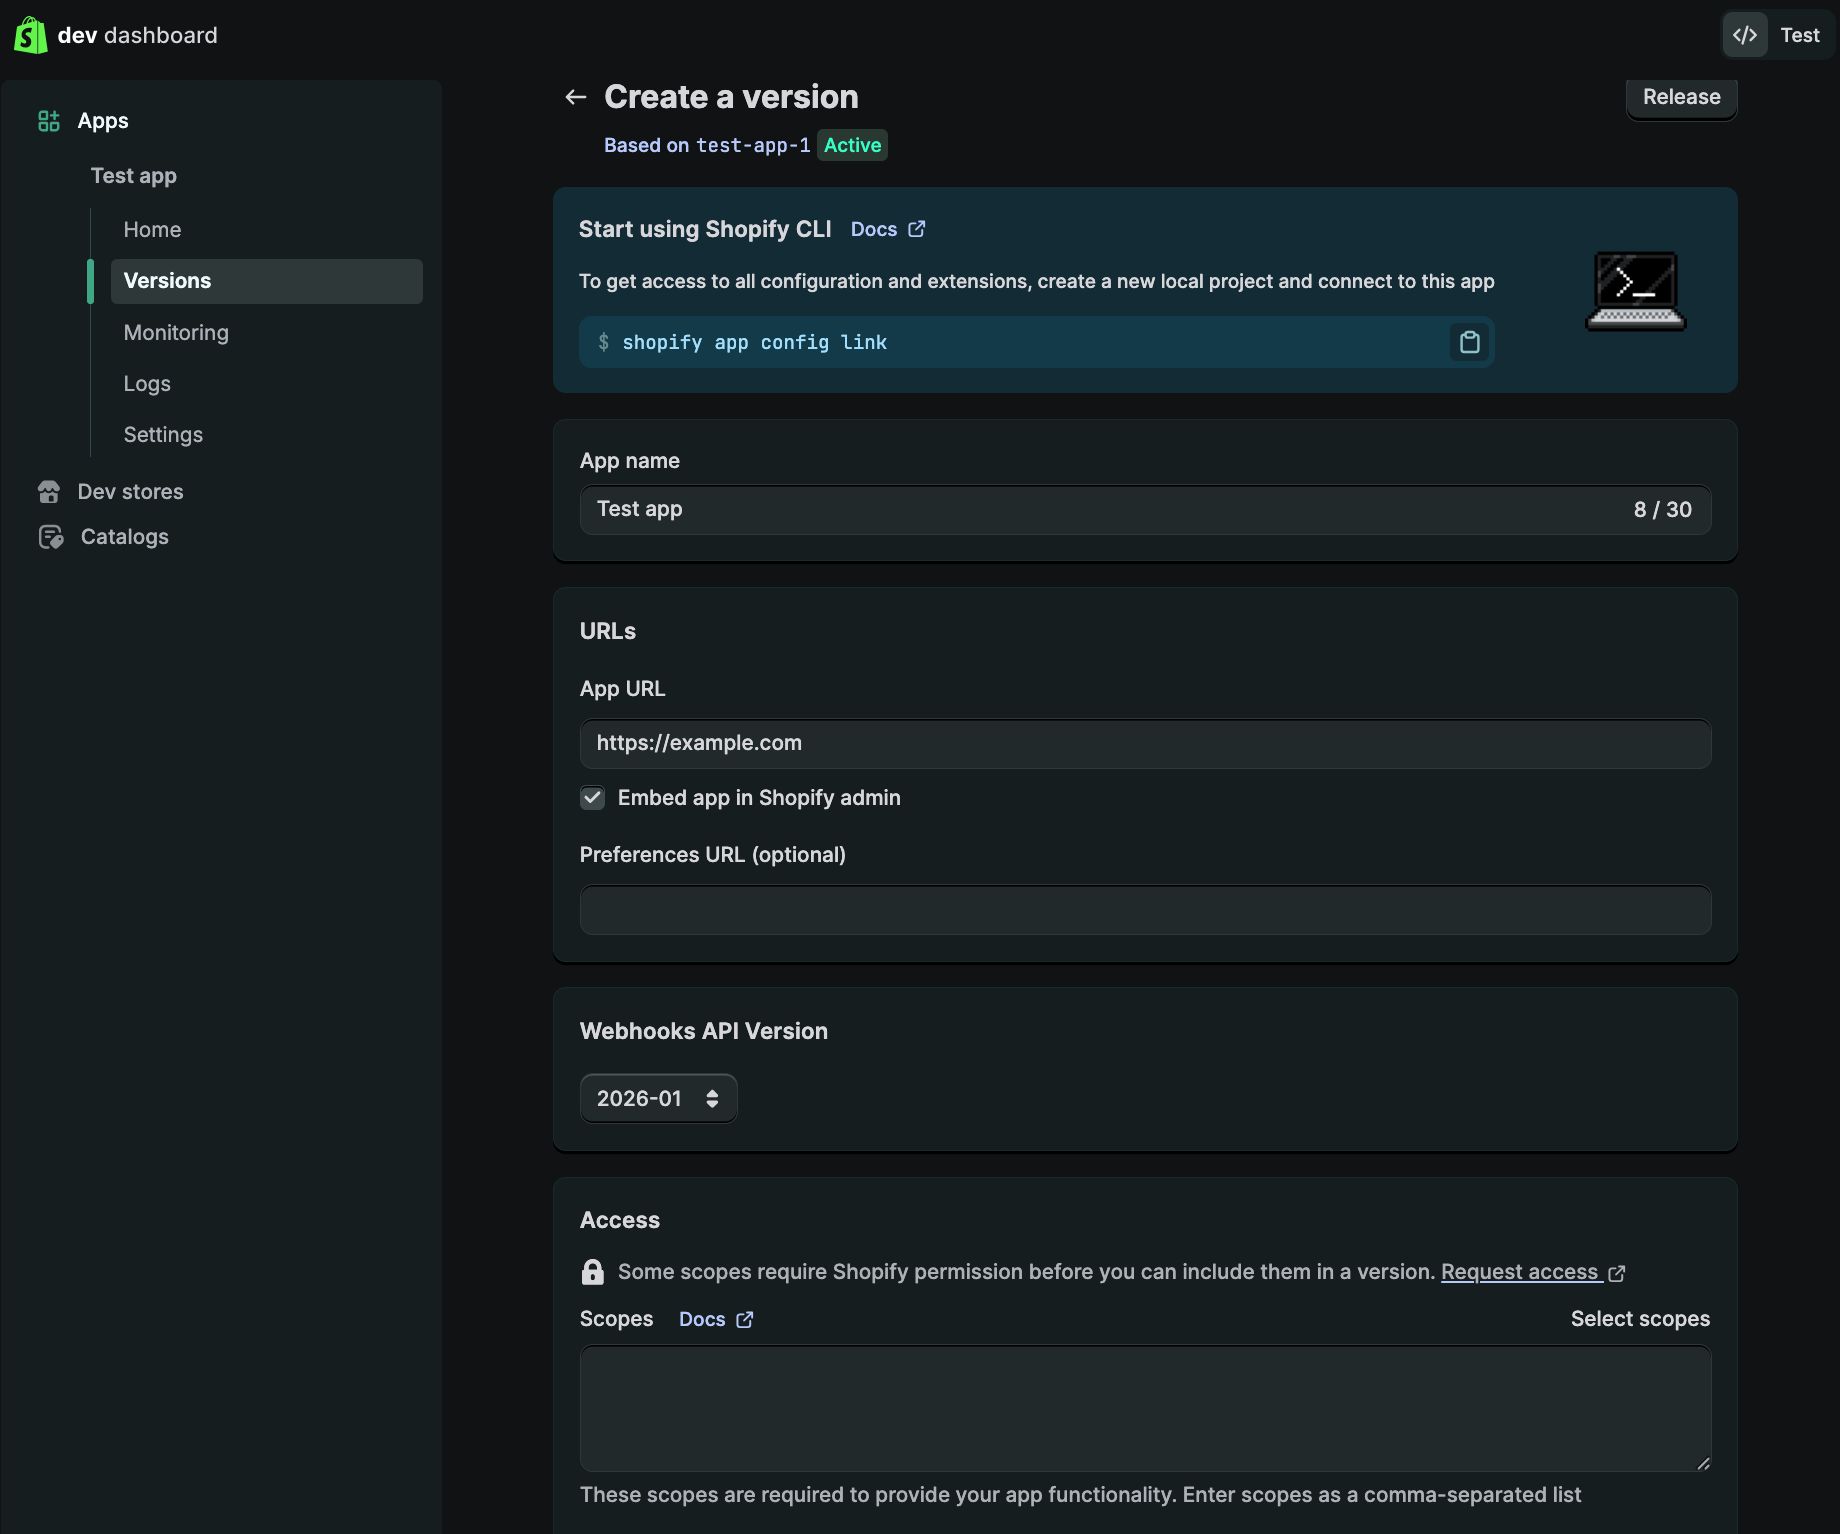The image size is (1840, 1534).
Task: Click the Release button
Action: (1682, 97)
